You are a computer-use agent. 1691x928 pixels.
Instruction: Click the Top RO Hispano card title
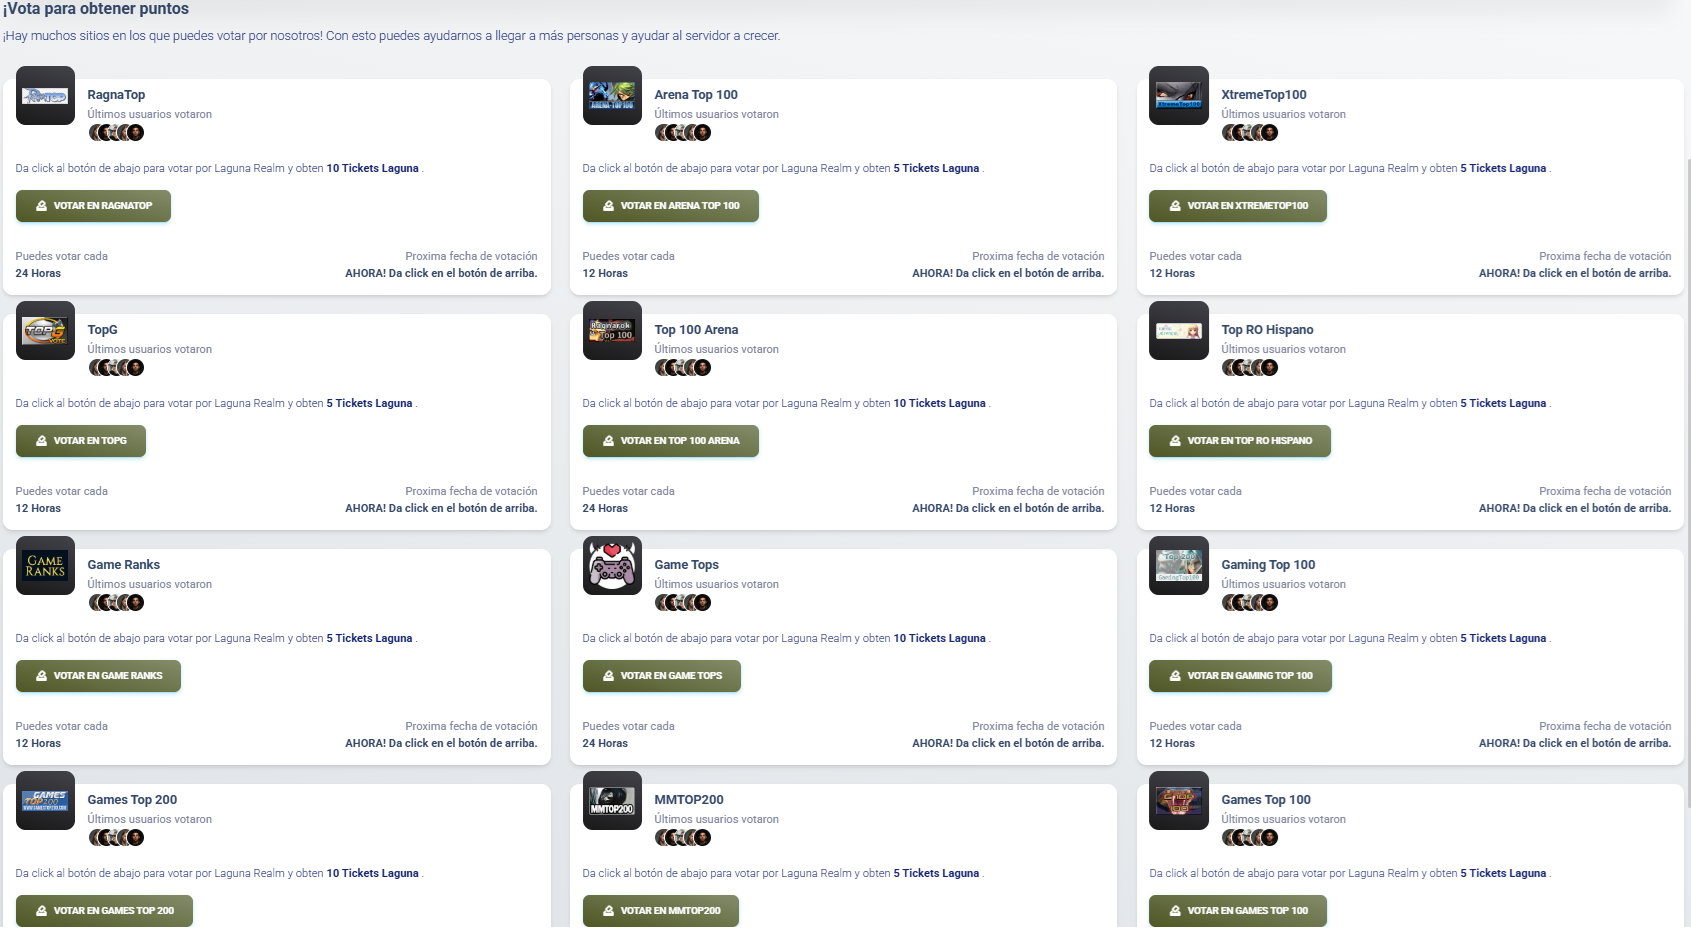point(1267,330)
